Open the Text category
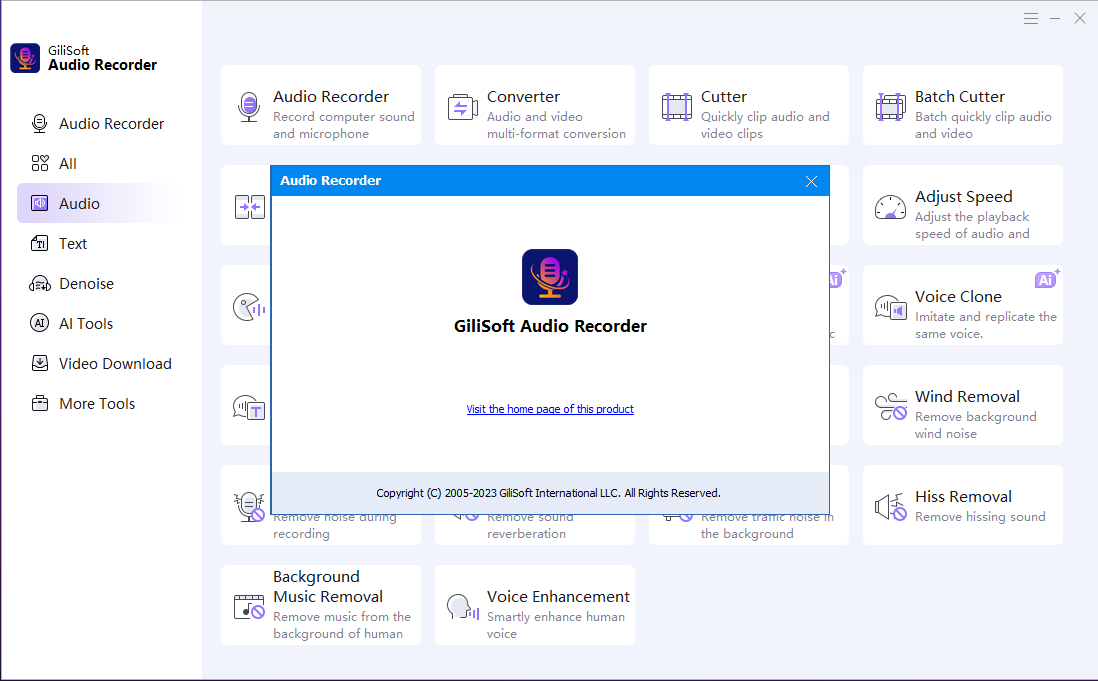The width and height of the screenshot is (1098, 681). point(97,244)
